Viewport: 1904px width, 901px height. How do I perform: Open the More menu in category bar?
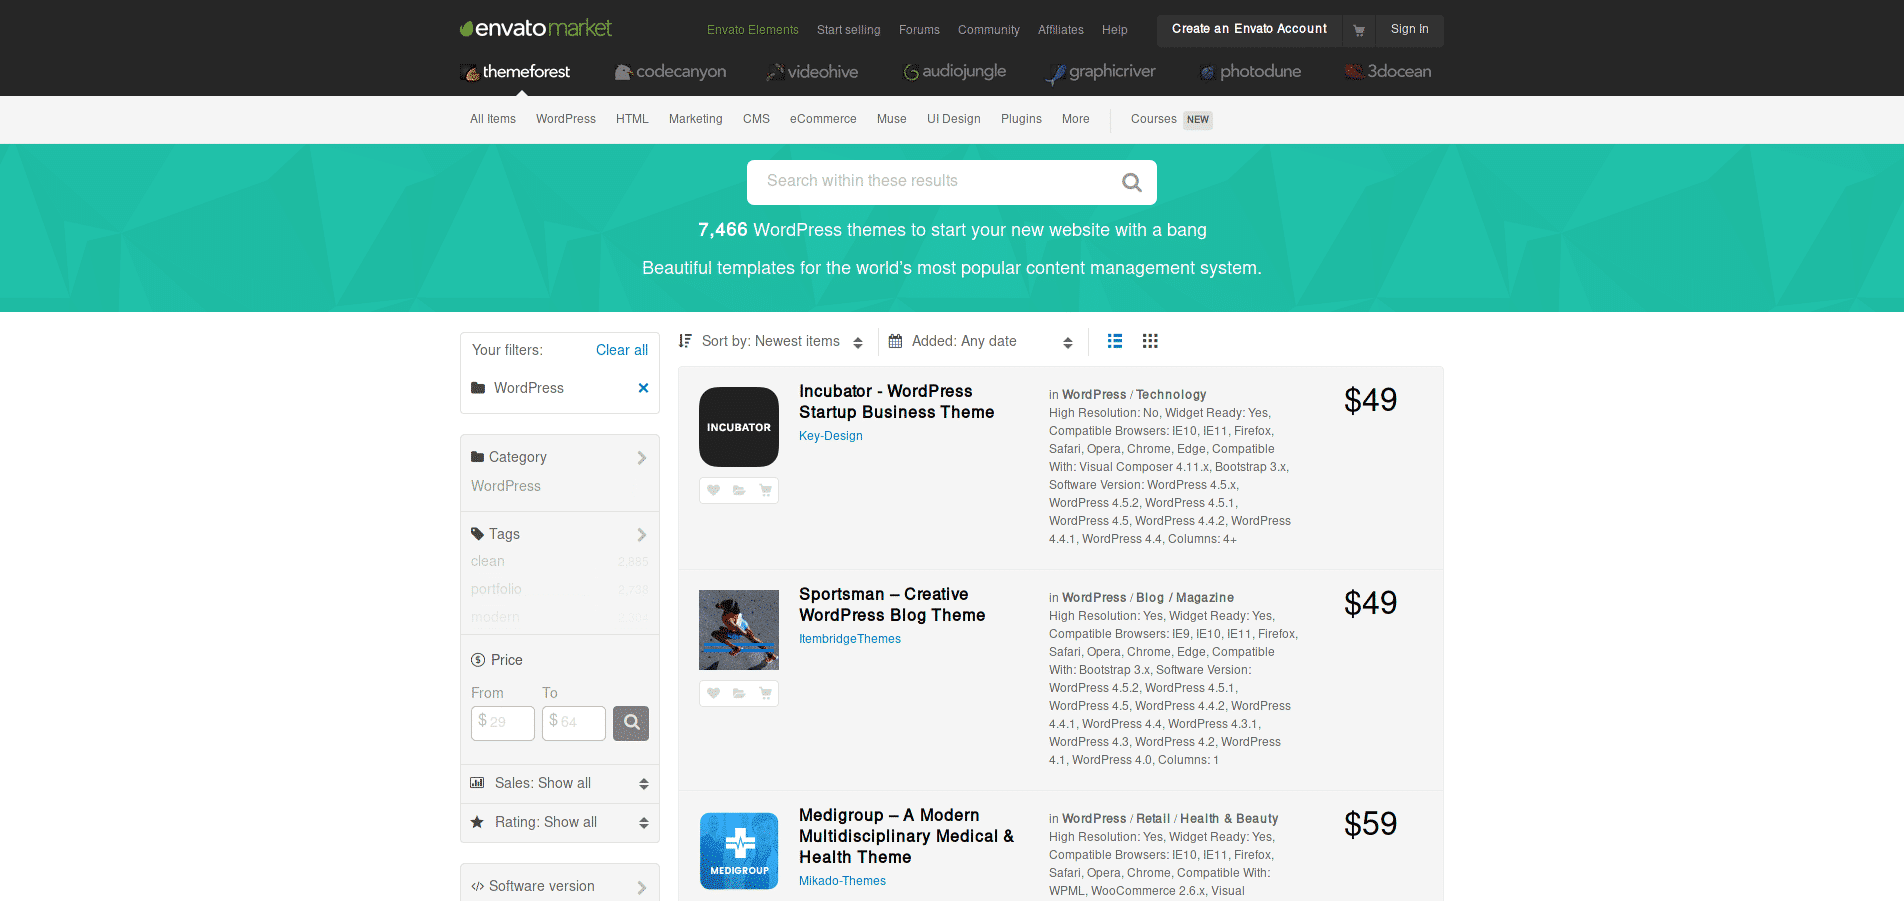[x=1076, y=119]
